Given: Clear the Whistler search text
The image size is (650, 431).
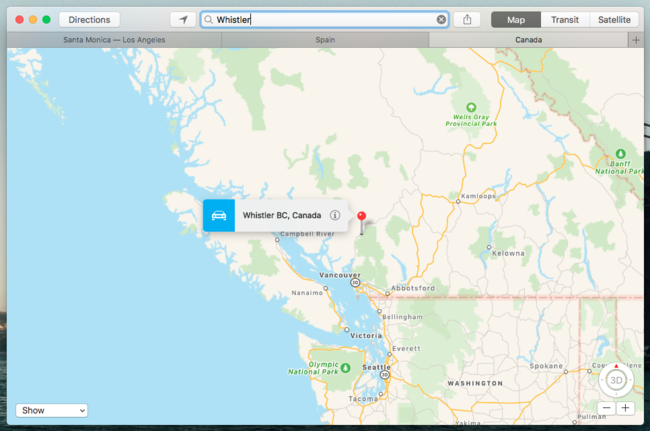Looking at the screenshot, I should pyautogui.click(x=441, y=19).
